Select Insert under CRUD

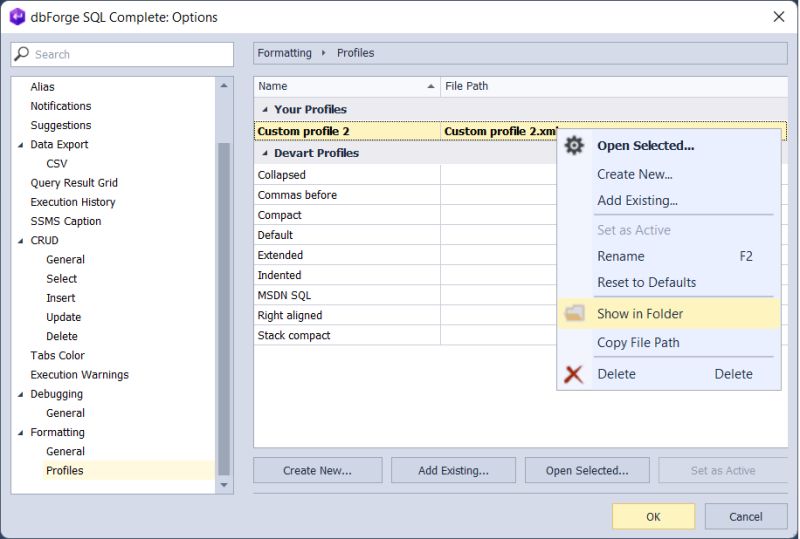61,298
